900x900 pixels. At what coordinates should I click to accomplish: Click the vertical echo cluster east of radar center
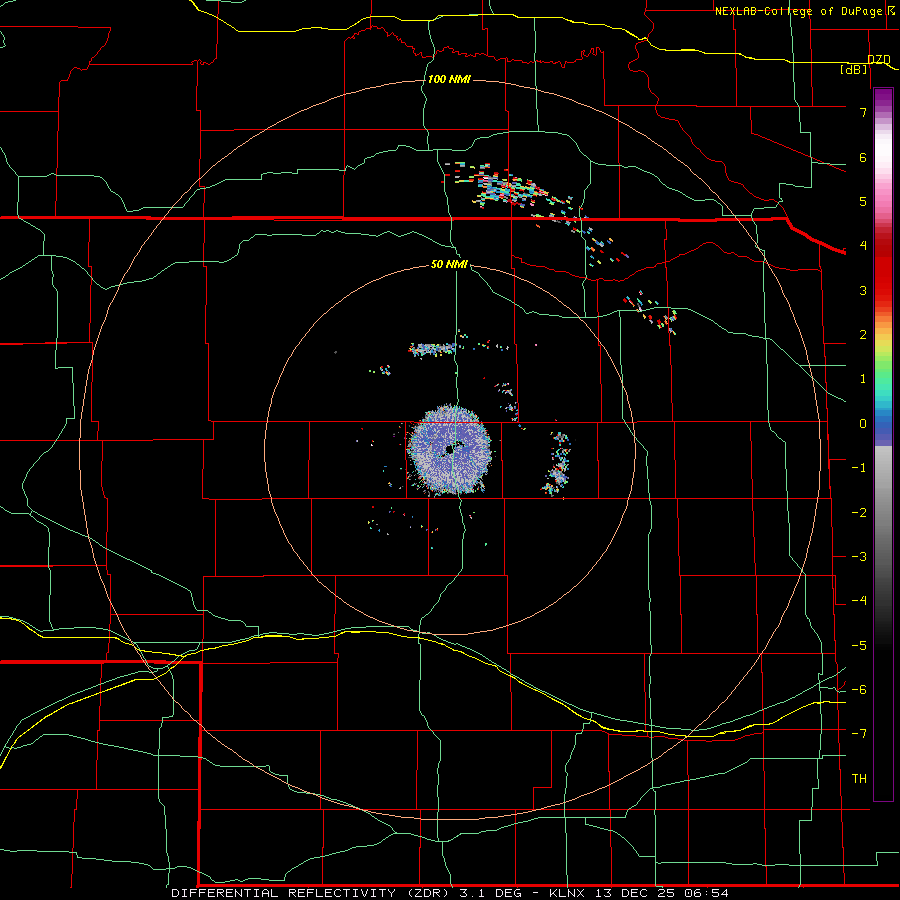point(557,464)
